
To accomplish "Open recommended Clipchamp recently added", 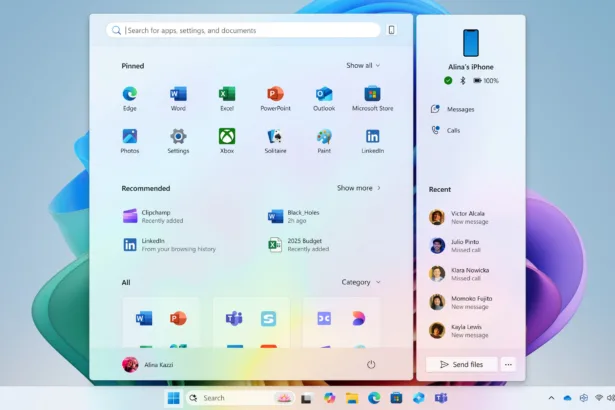I will coord(153,216).
